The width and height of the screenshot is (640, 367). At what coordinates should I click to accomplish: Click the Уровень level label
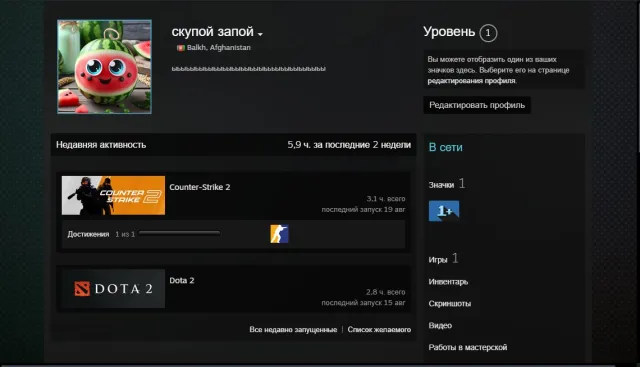click(449, 32)
